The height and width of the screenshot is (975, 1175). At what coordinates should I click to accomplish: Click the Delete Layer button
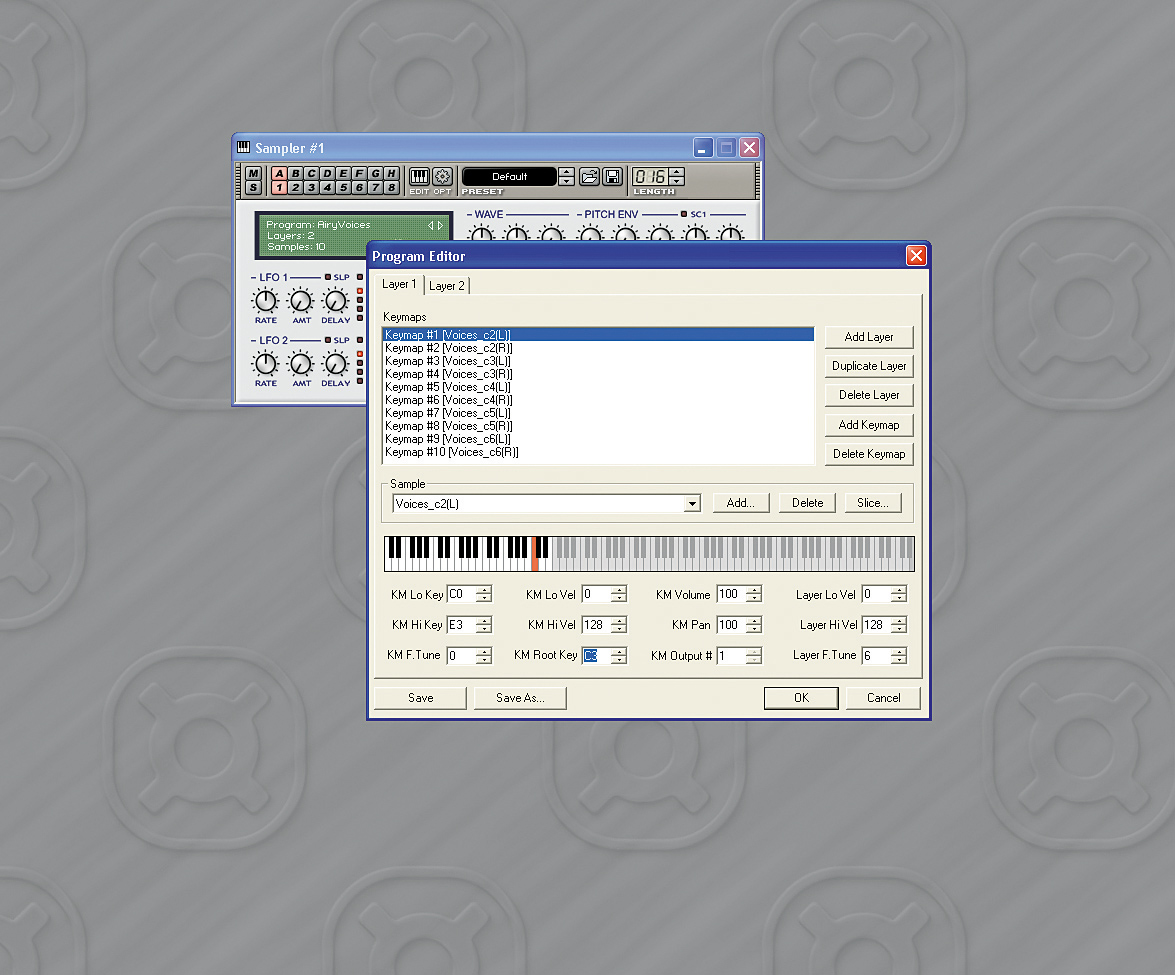pyautogui.click(x=869, y=395)
